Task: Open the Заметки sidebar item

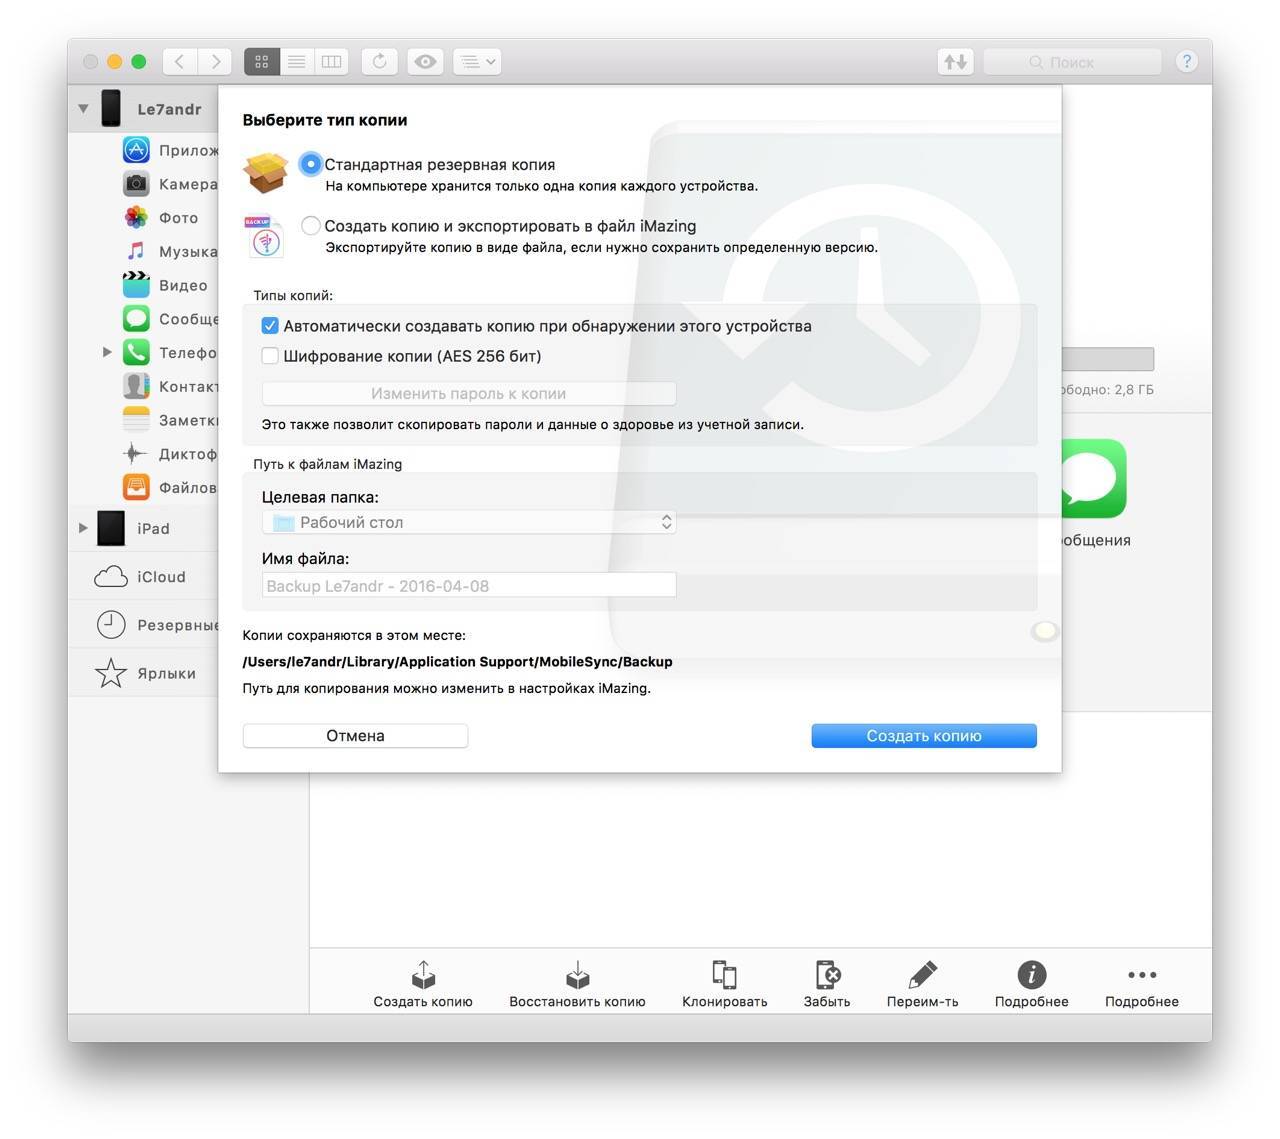Action: 169,420
